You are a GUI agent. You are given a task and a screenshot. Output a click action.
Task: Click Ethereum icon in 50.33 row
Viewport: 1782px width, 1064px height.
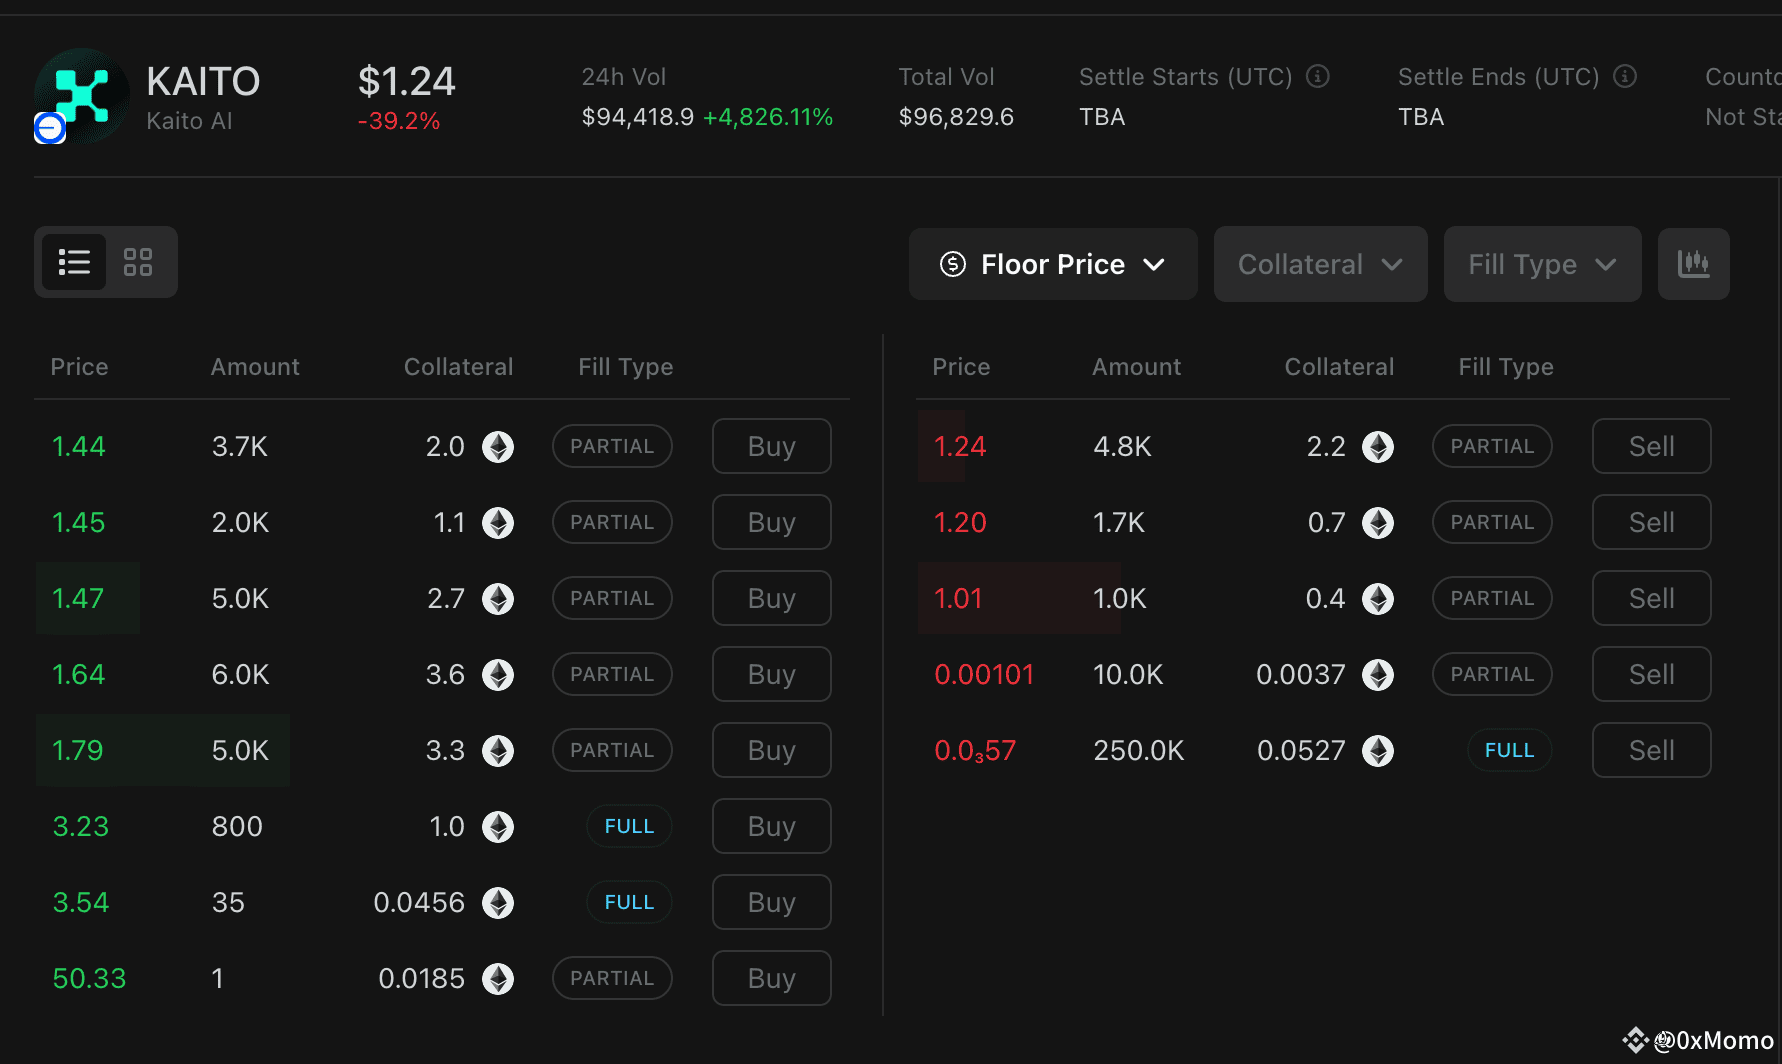coord(498,979)
